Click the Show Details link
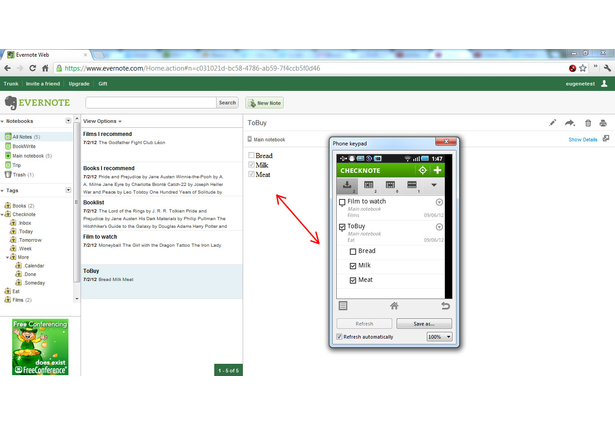615x424 pixels. click(583, 139)
